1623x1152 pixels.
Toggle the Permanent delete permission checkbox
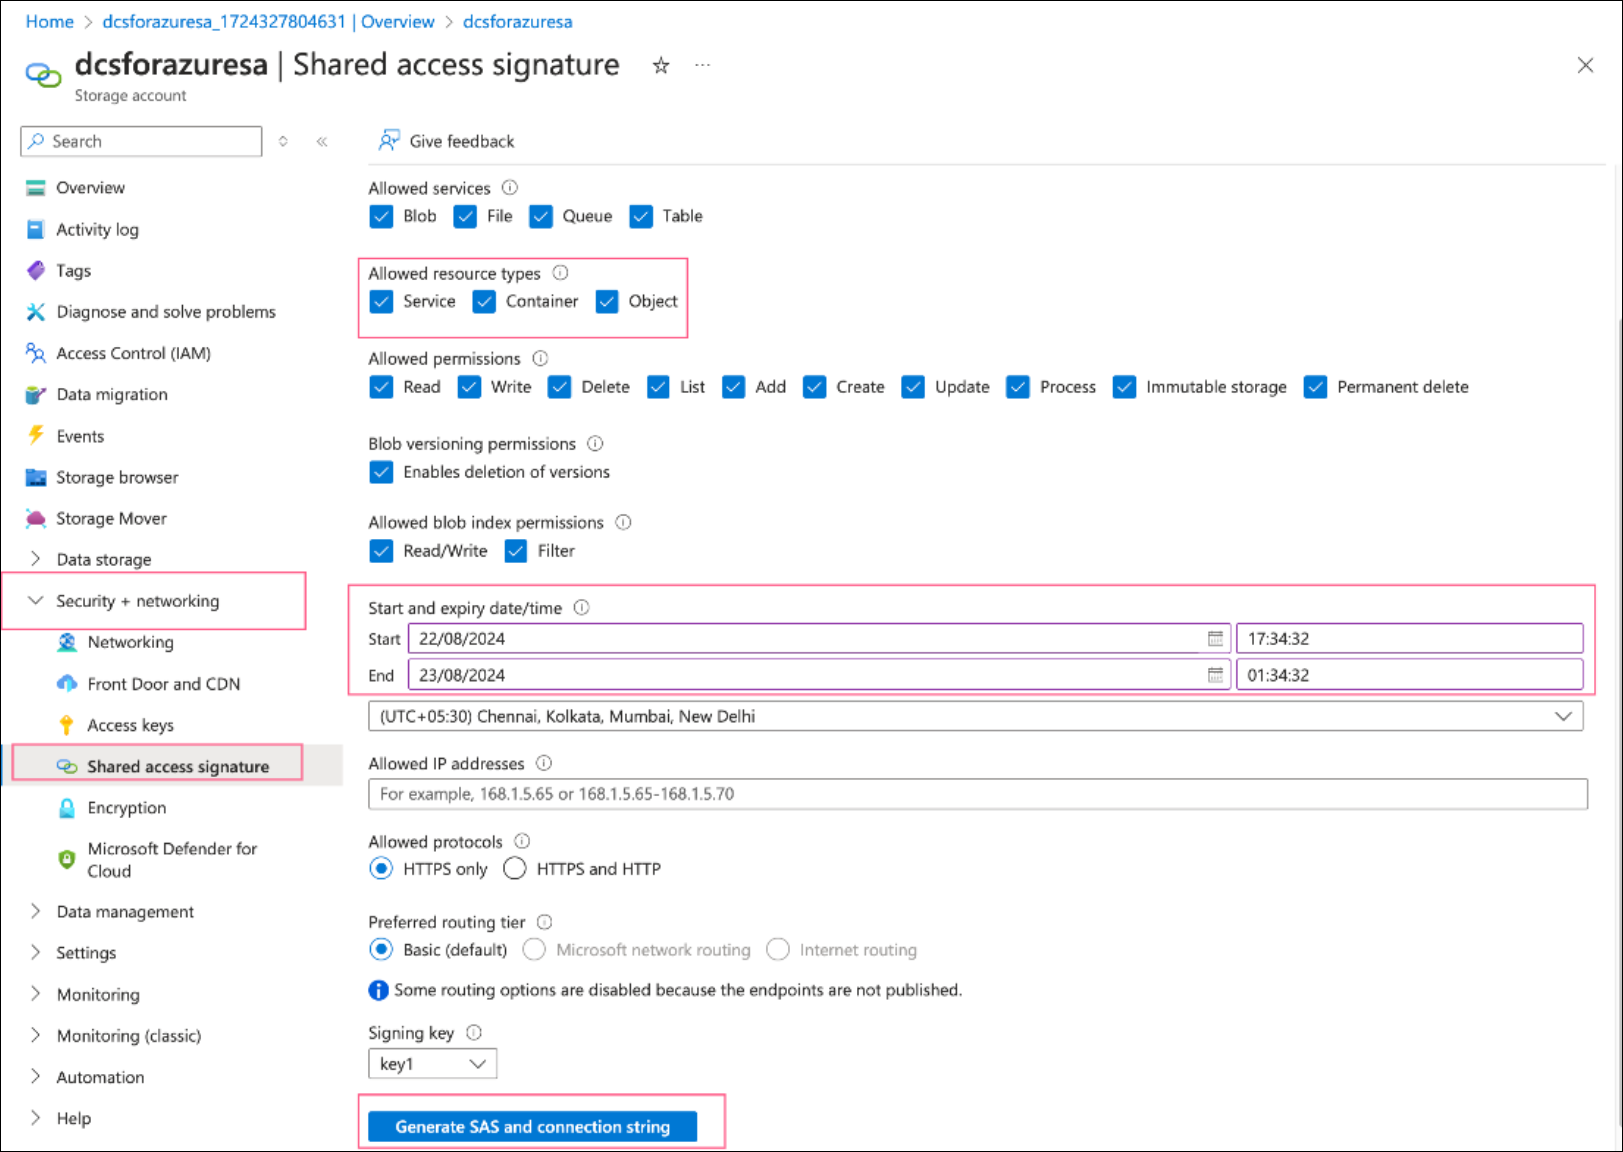[1315, 387]
